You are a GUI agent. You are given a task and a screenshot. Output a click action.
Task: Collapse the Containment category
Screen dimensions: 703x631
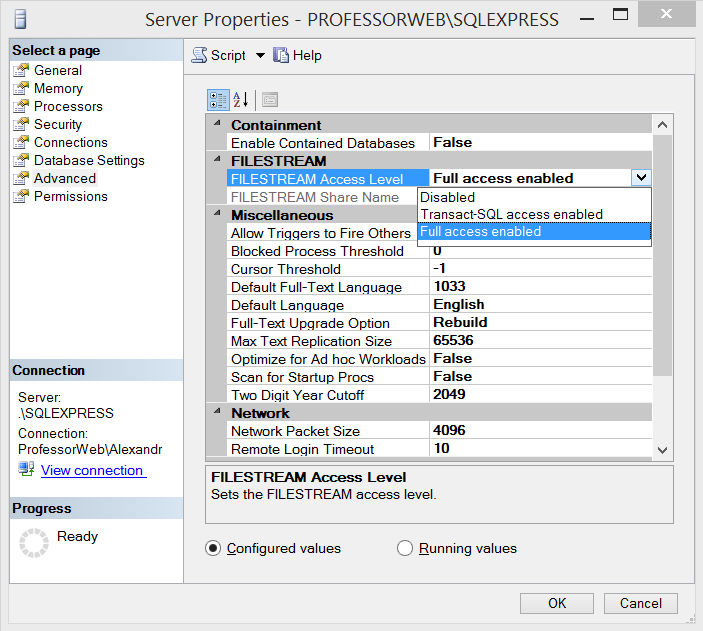point(217,123)
